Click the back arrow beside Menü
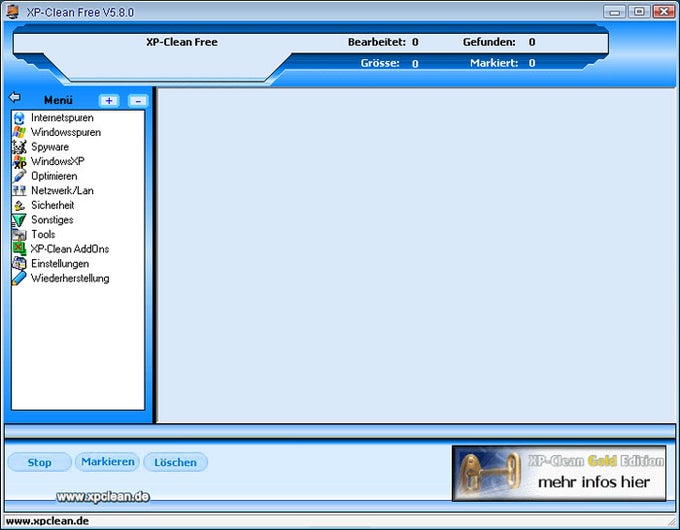 pyautogui.click(x=15, y=97)
